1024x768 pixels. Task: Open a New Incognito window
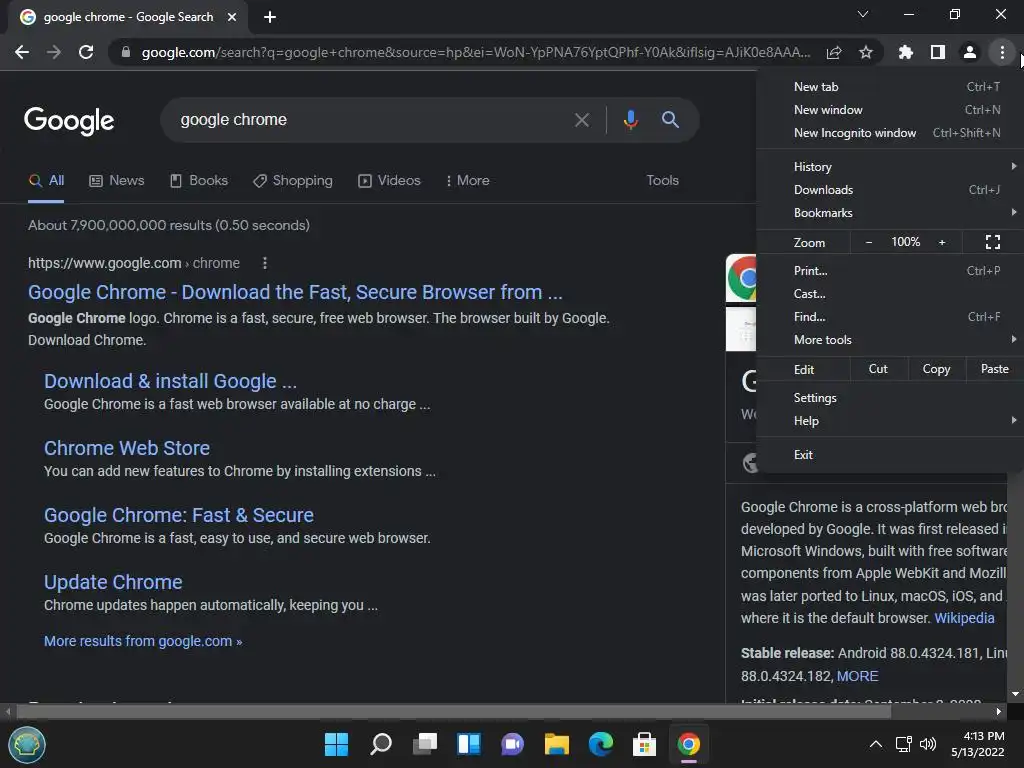point(890,133)
